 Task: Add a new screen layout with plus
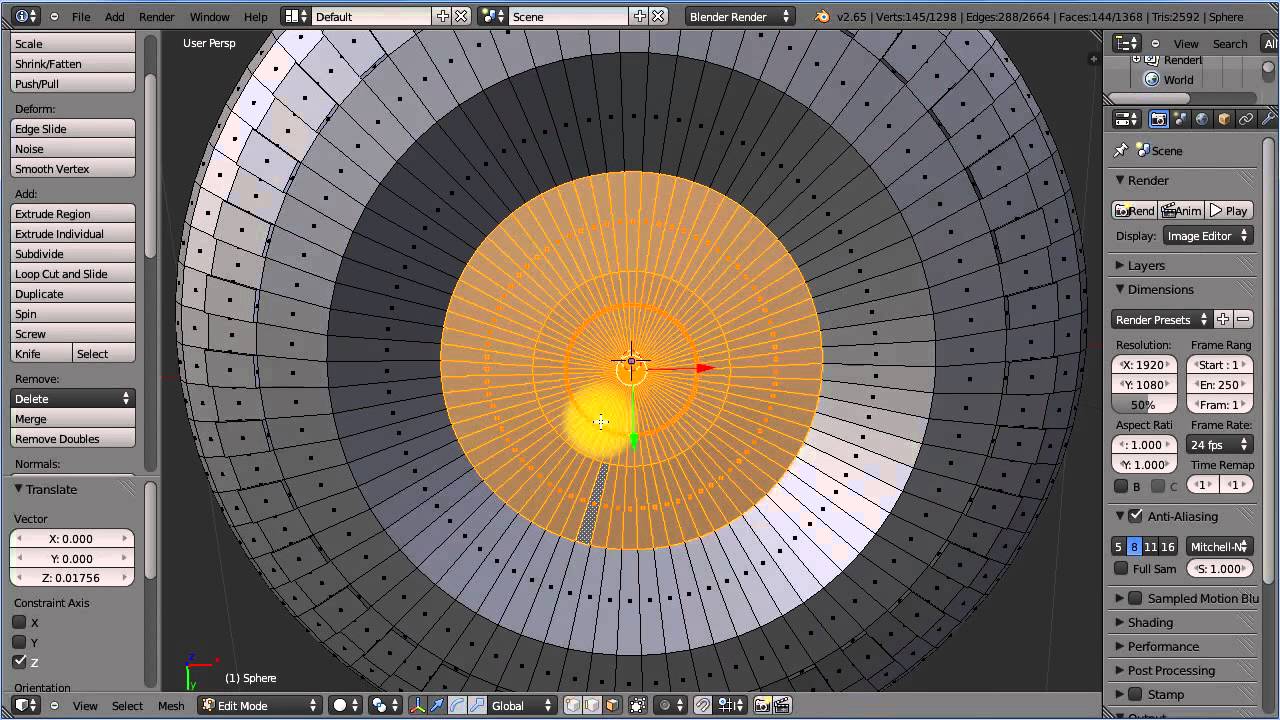pos(442,16)
